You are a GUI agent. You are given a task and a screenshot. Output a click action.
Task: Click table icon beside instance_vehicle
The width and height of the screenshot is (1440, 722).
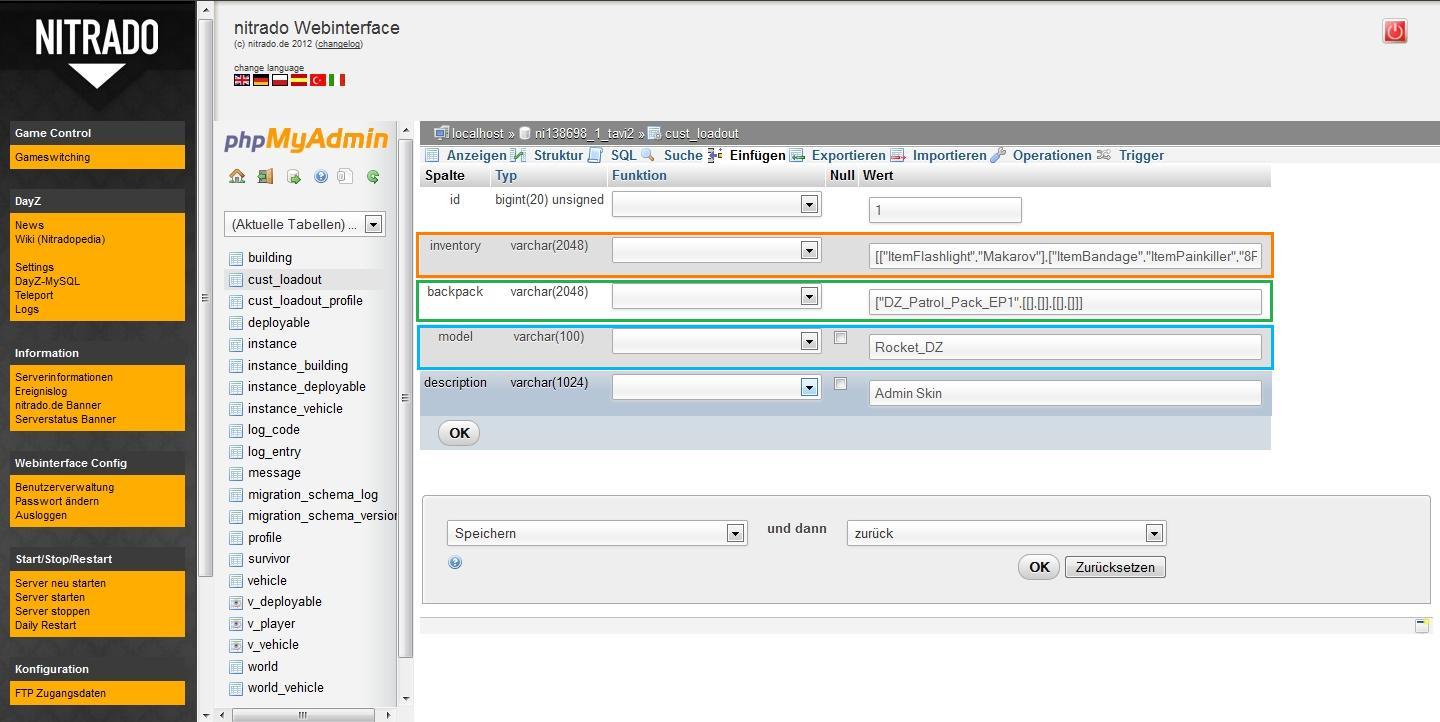236,409
